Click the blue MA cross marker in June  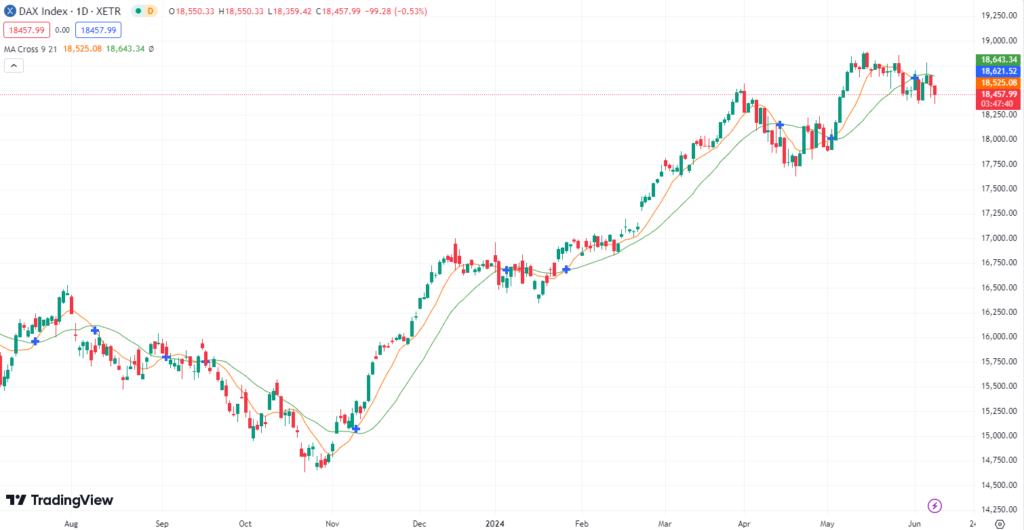916,78
